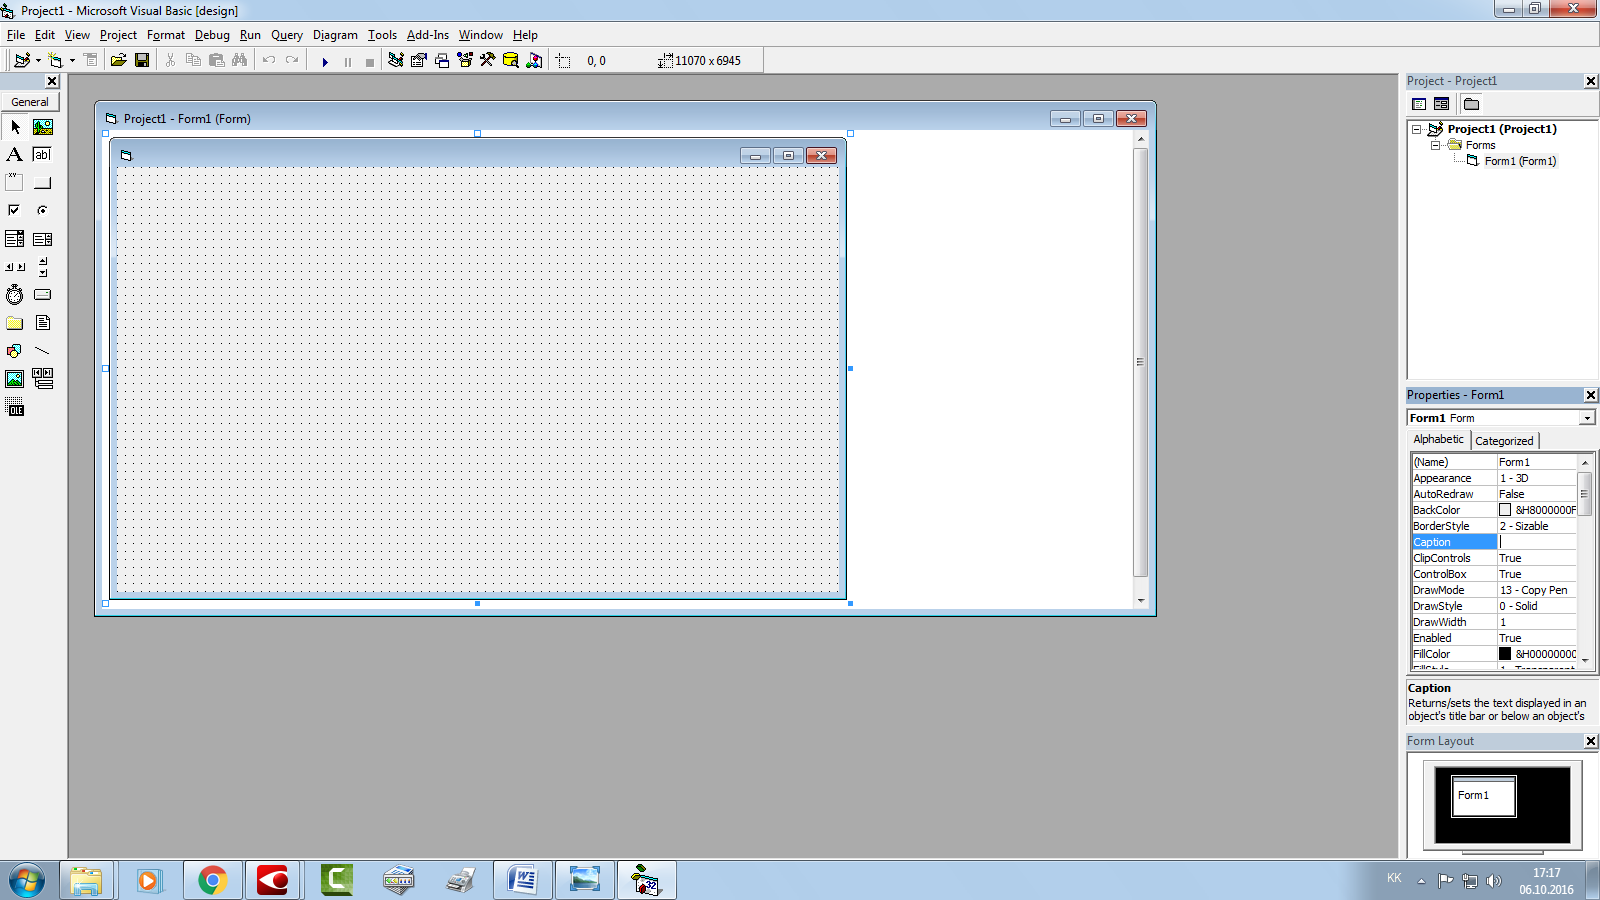Open the Add Form dropdown arrow
The image size is (1600, 900).
[x=72, y=61]
